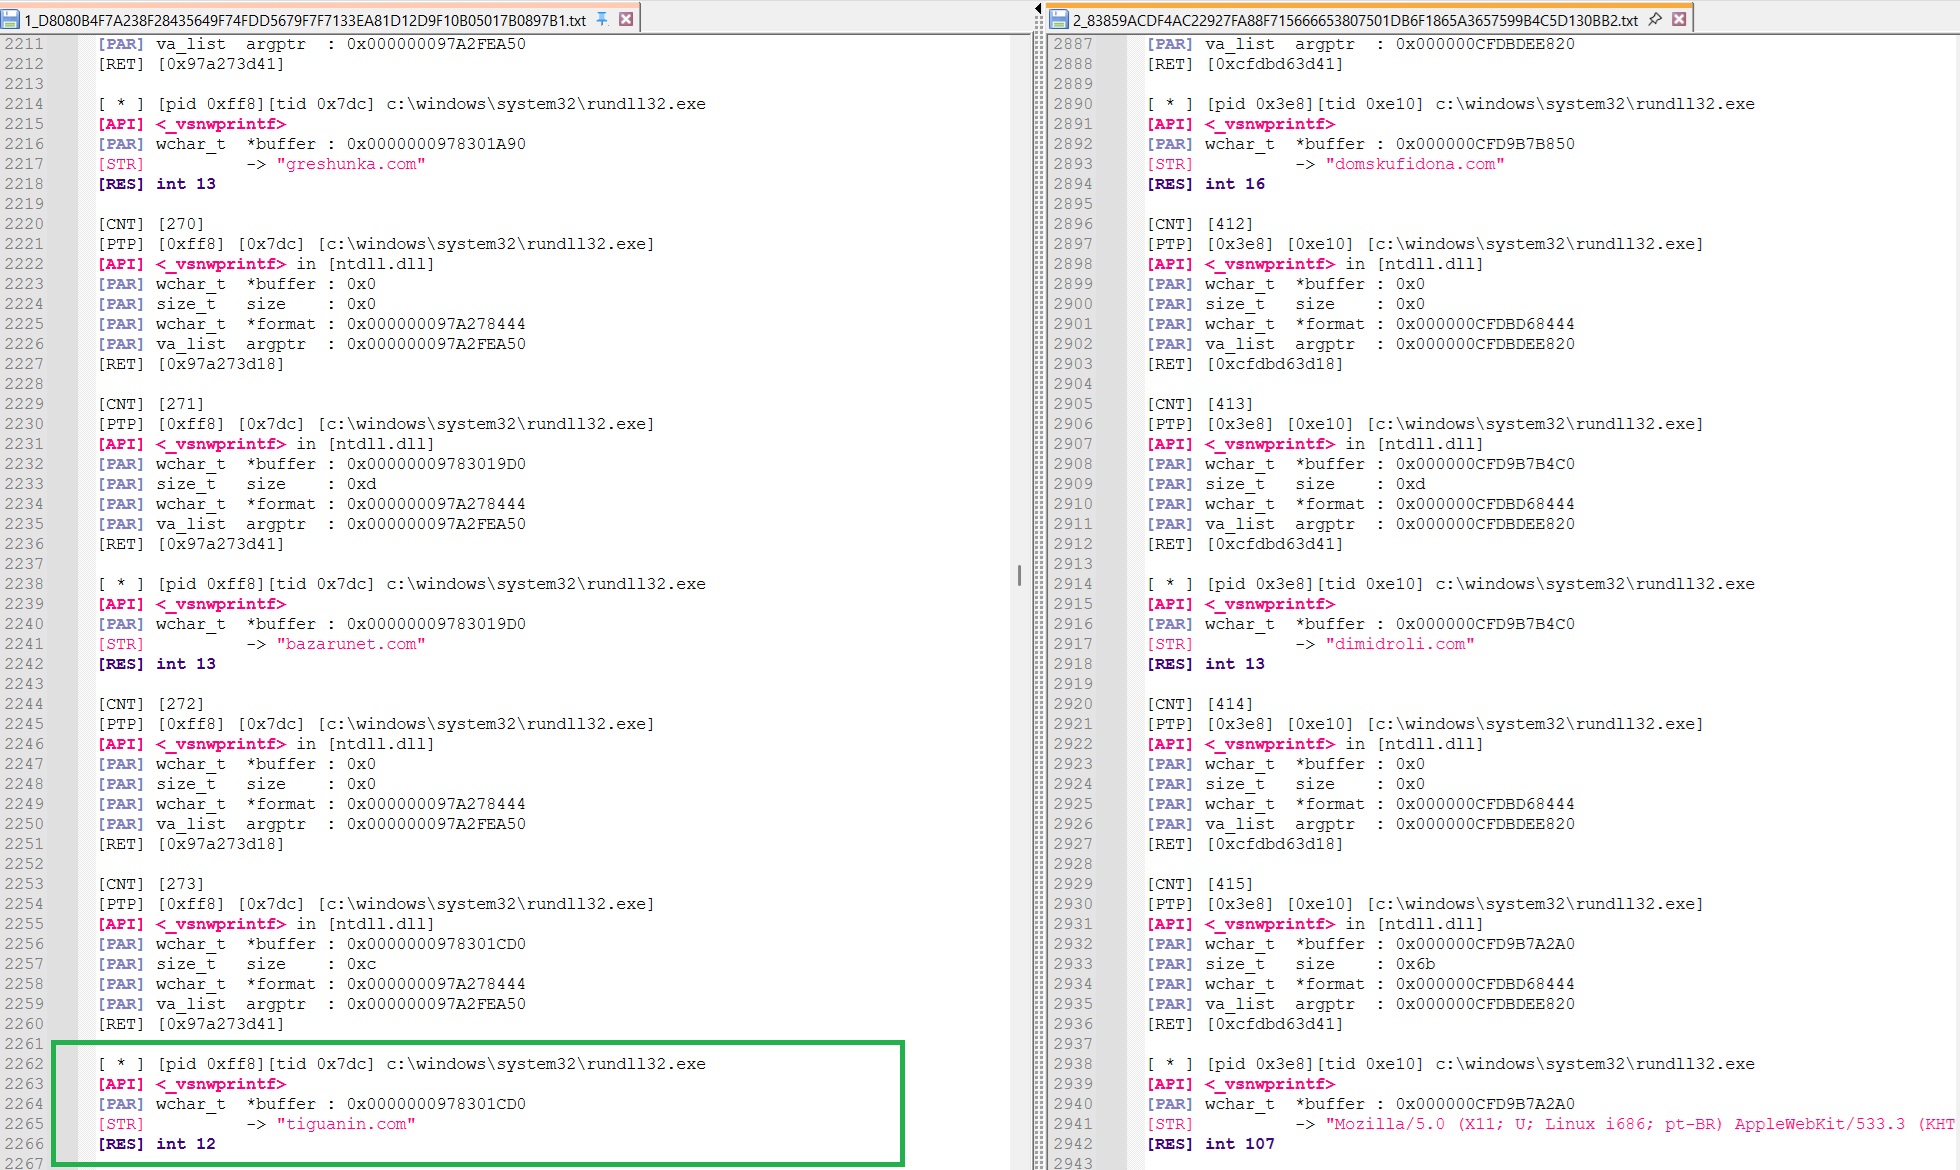Click the string "dimidroli.com"
This screenshot has width=1960, height=1170.
coord(1400,644)
